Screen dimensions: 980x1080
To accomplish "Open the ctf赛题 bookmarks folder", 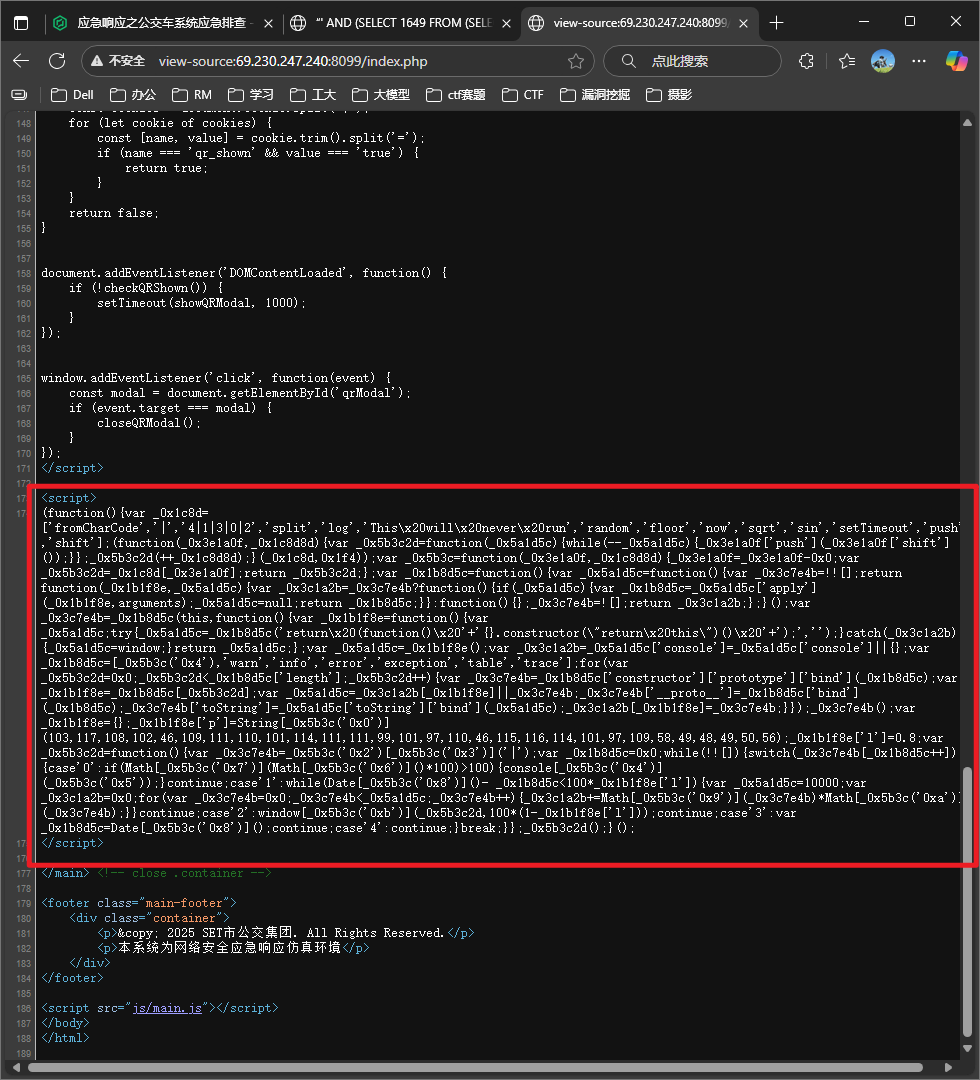I will click(x=456, y=94).
